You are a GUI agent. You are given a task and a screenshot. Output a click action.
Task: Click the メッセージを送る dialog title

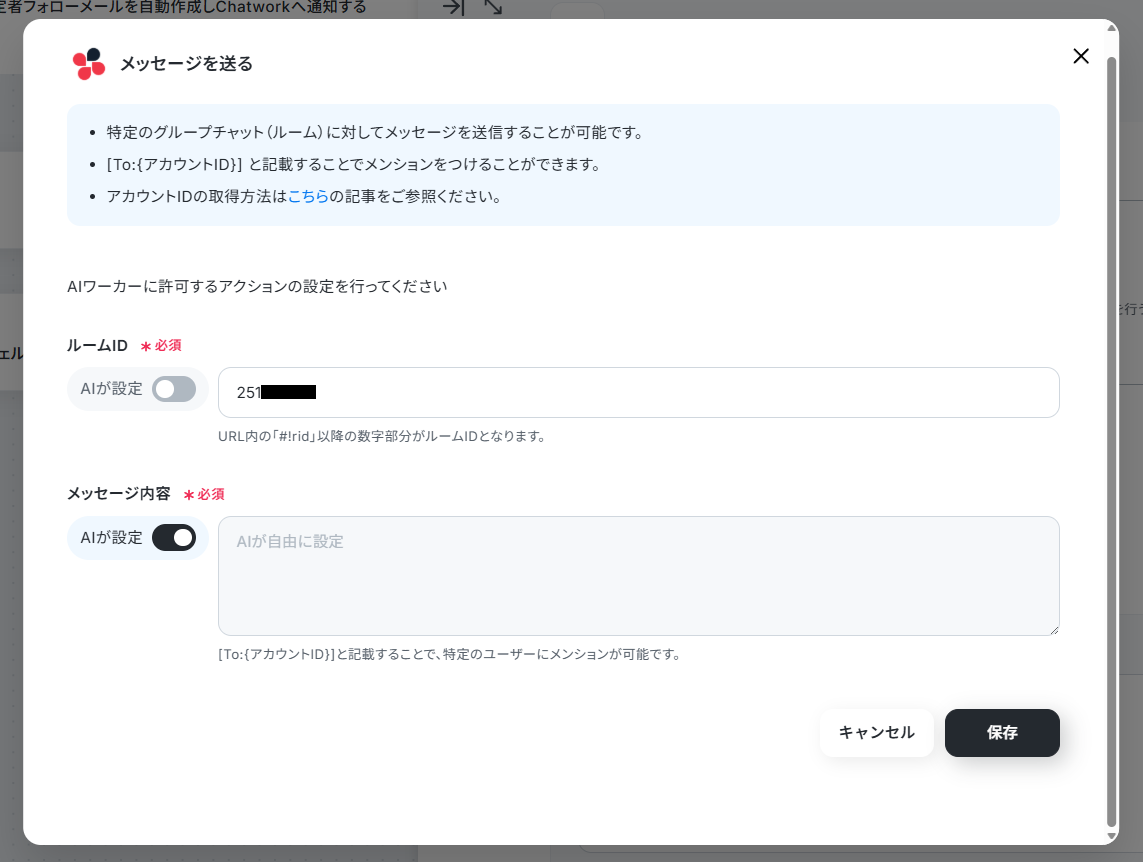(x=187, y=64)
